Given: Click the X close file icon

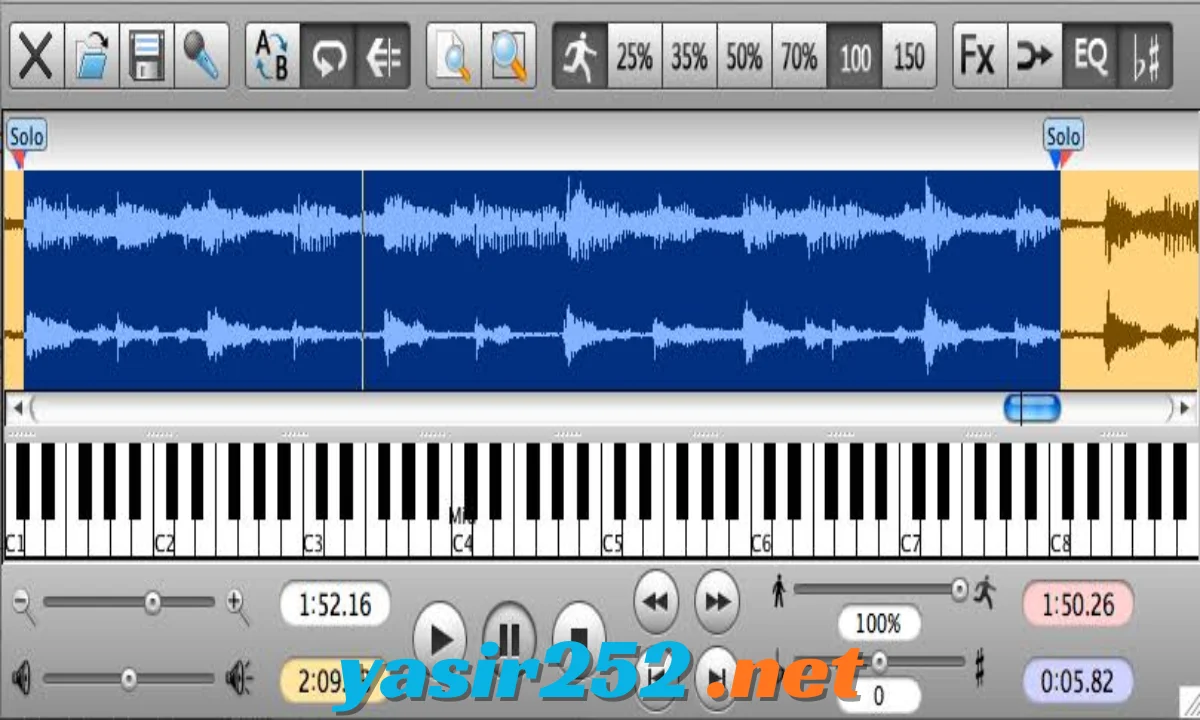Looking at the screenshot, I should pyautogui.click(x=36, y=57).
